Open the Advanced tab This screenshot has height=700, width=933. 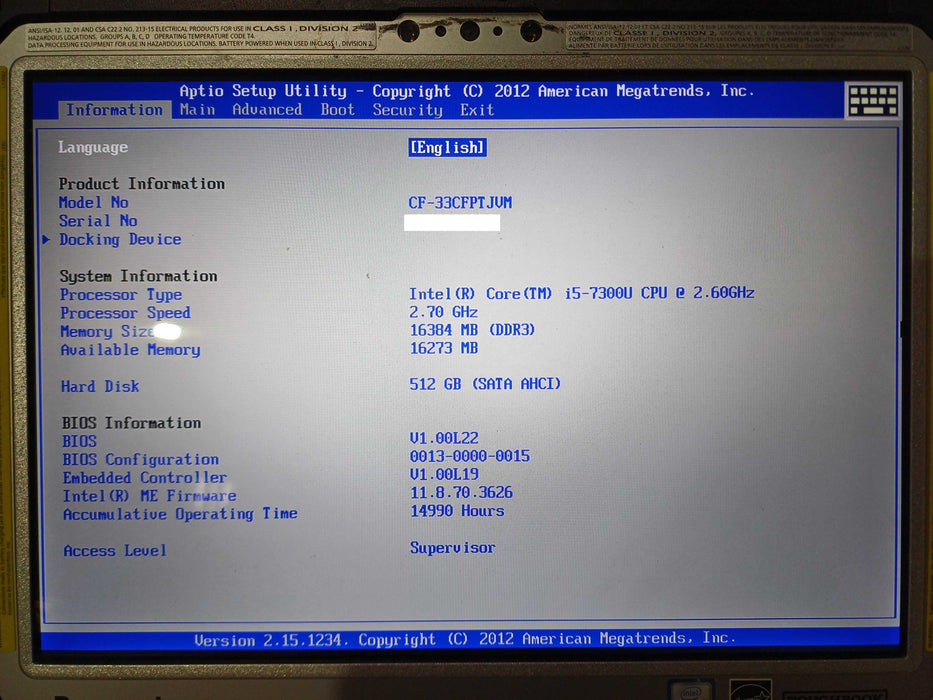point(267,110)
